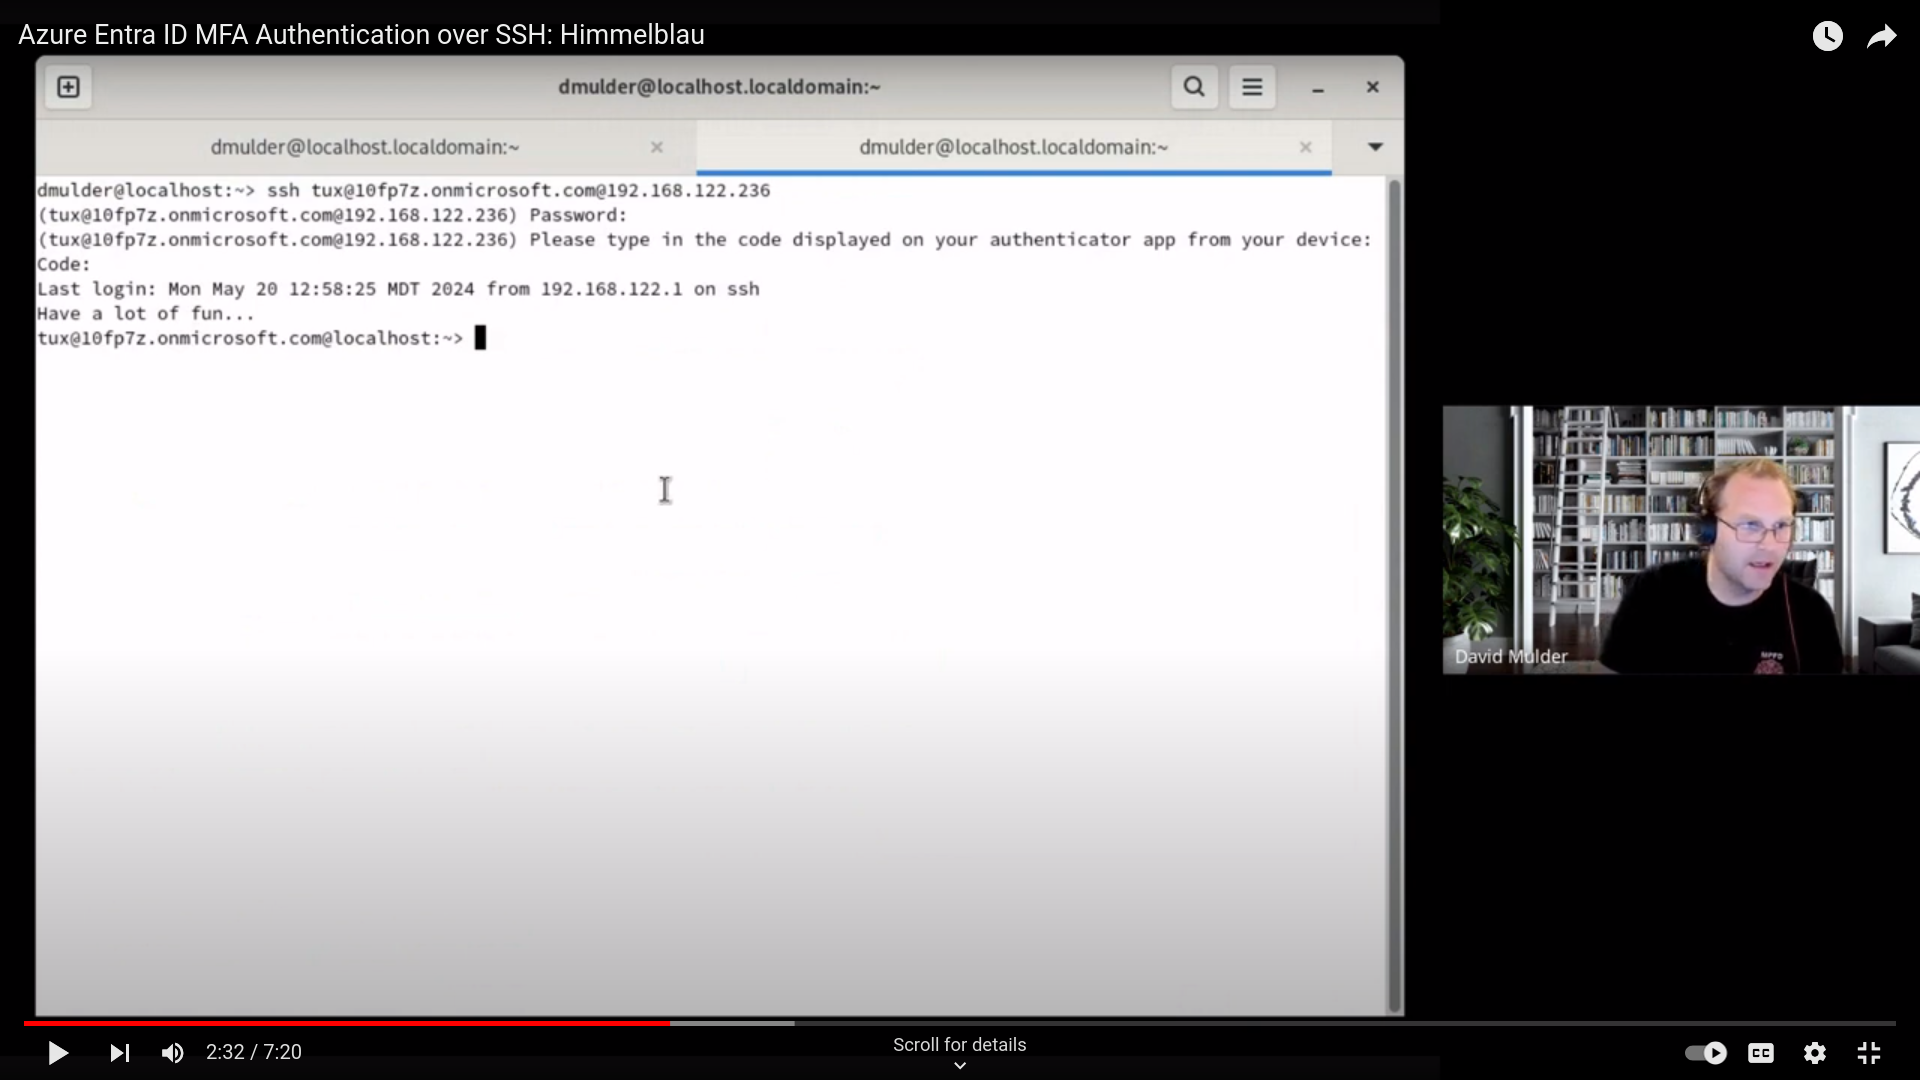Screen dimensions: 1920x1080
Task: Mute the video volume
Action: (x=173, y=1053)
